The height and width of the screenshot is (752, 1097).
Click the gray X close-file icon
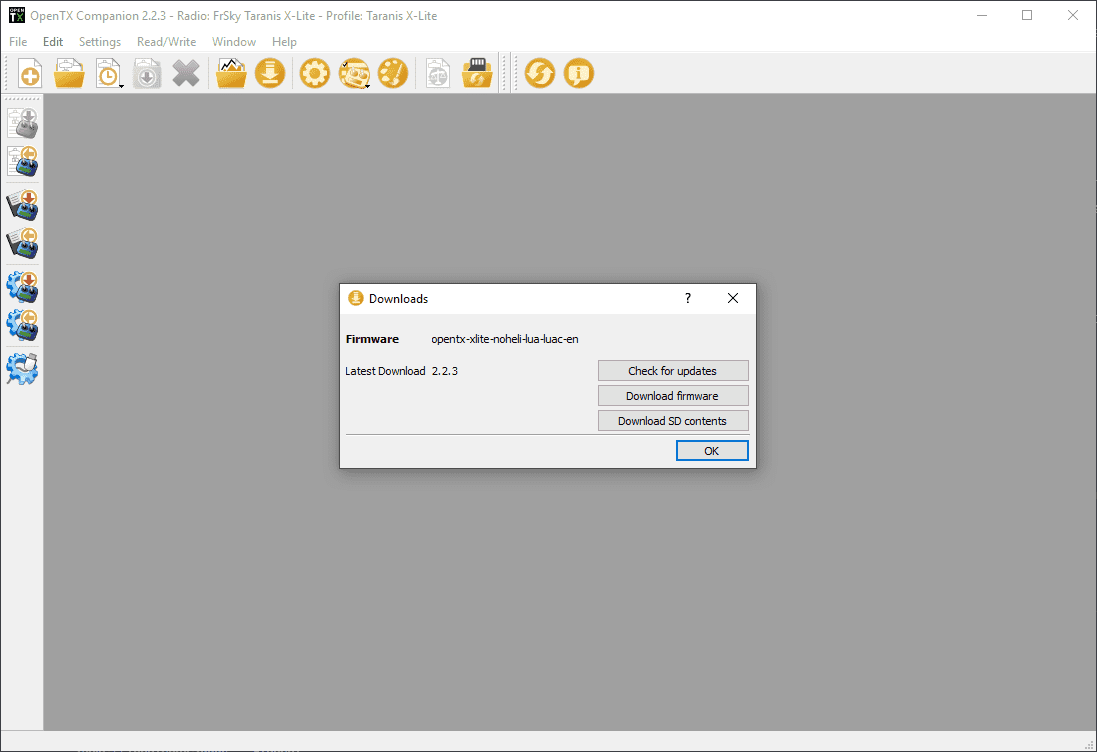[x=186, y=73]
